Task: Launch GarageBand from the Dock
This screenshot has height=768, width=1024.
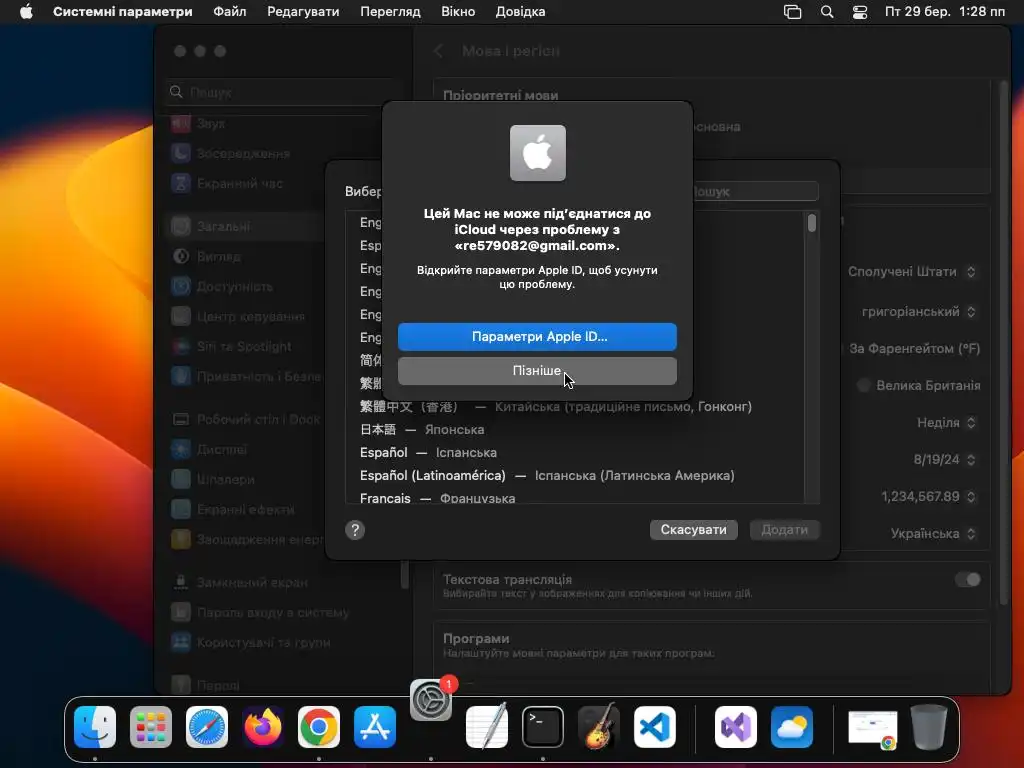Action: [x=599, y=727]
